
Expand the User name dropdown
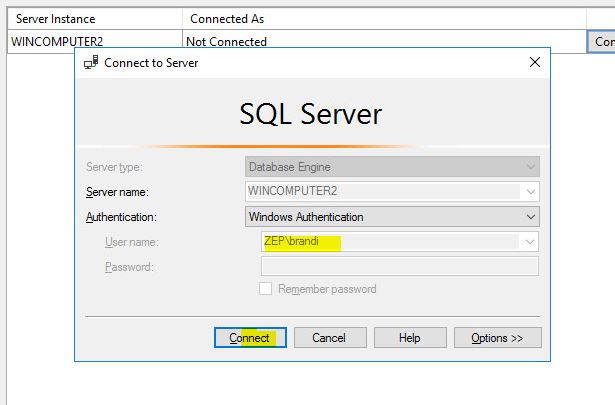(x=530, y=241)
